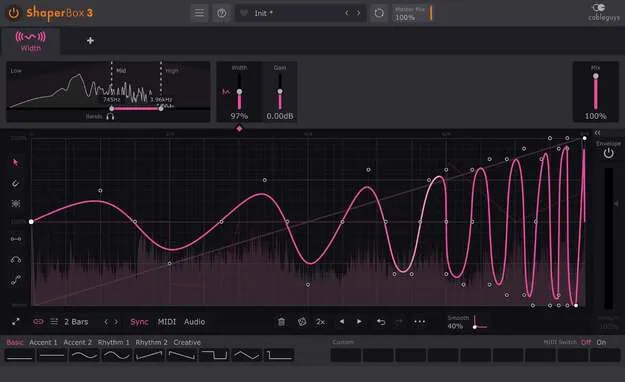This screenshot has height=382, width=625.
Task: Open the length list menu icon
Action: 54,321
